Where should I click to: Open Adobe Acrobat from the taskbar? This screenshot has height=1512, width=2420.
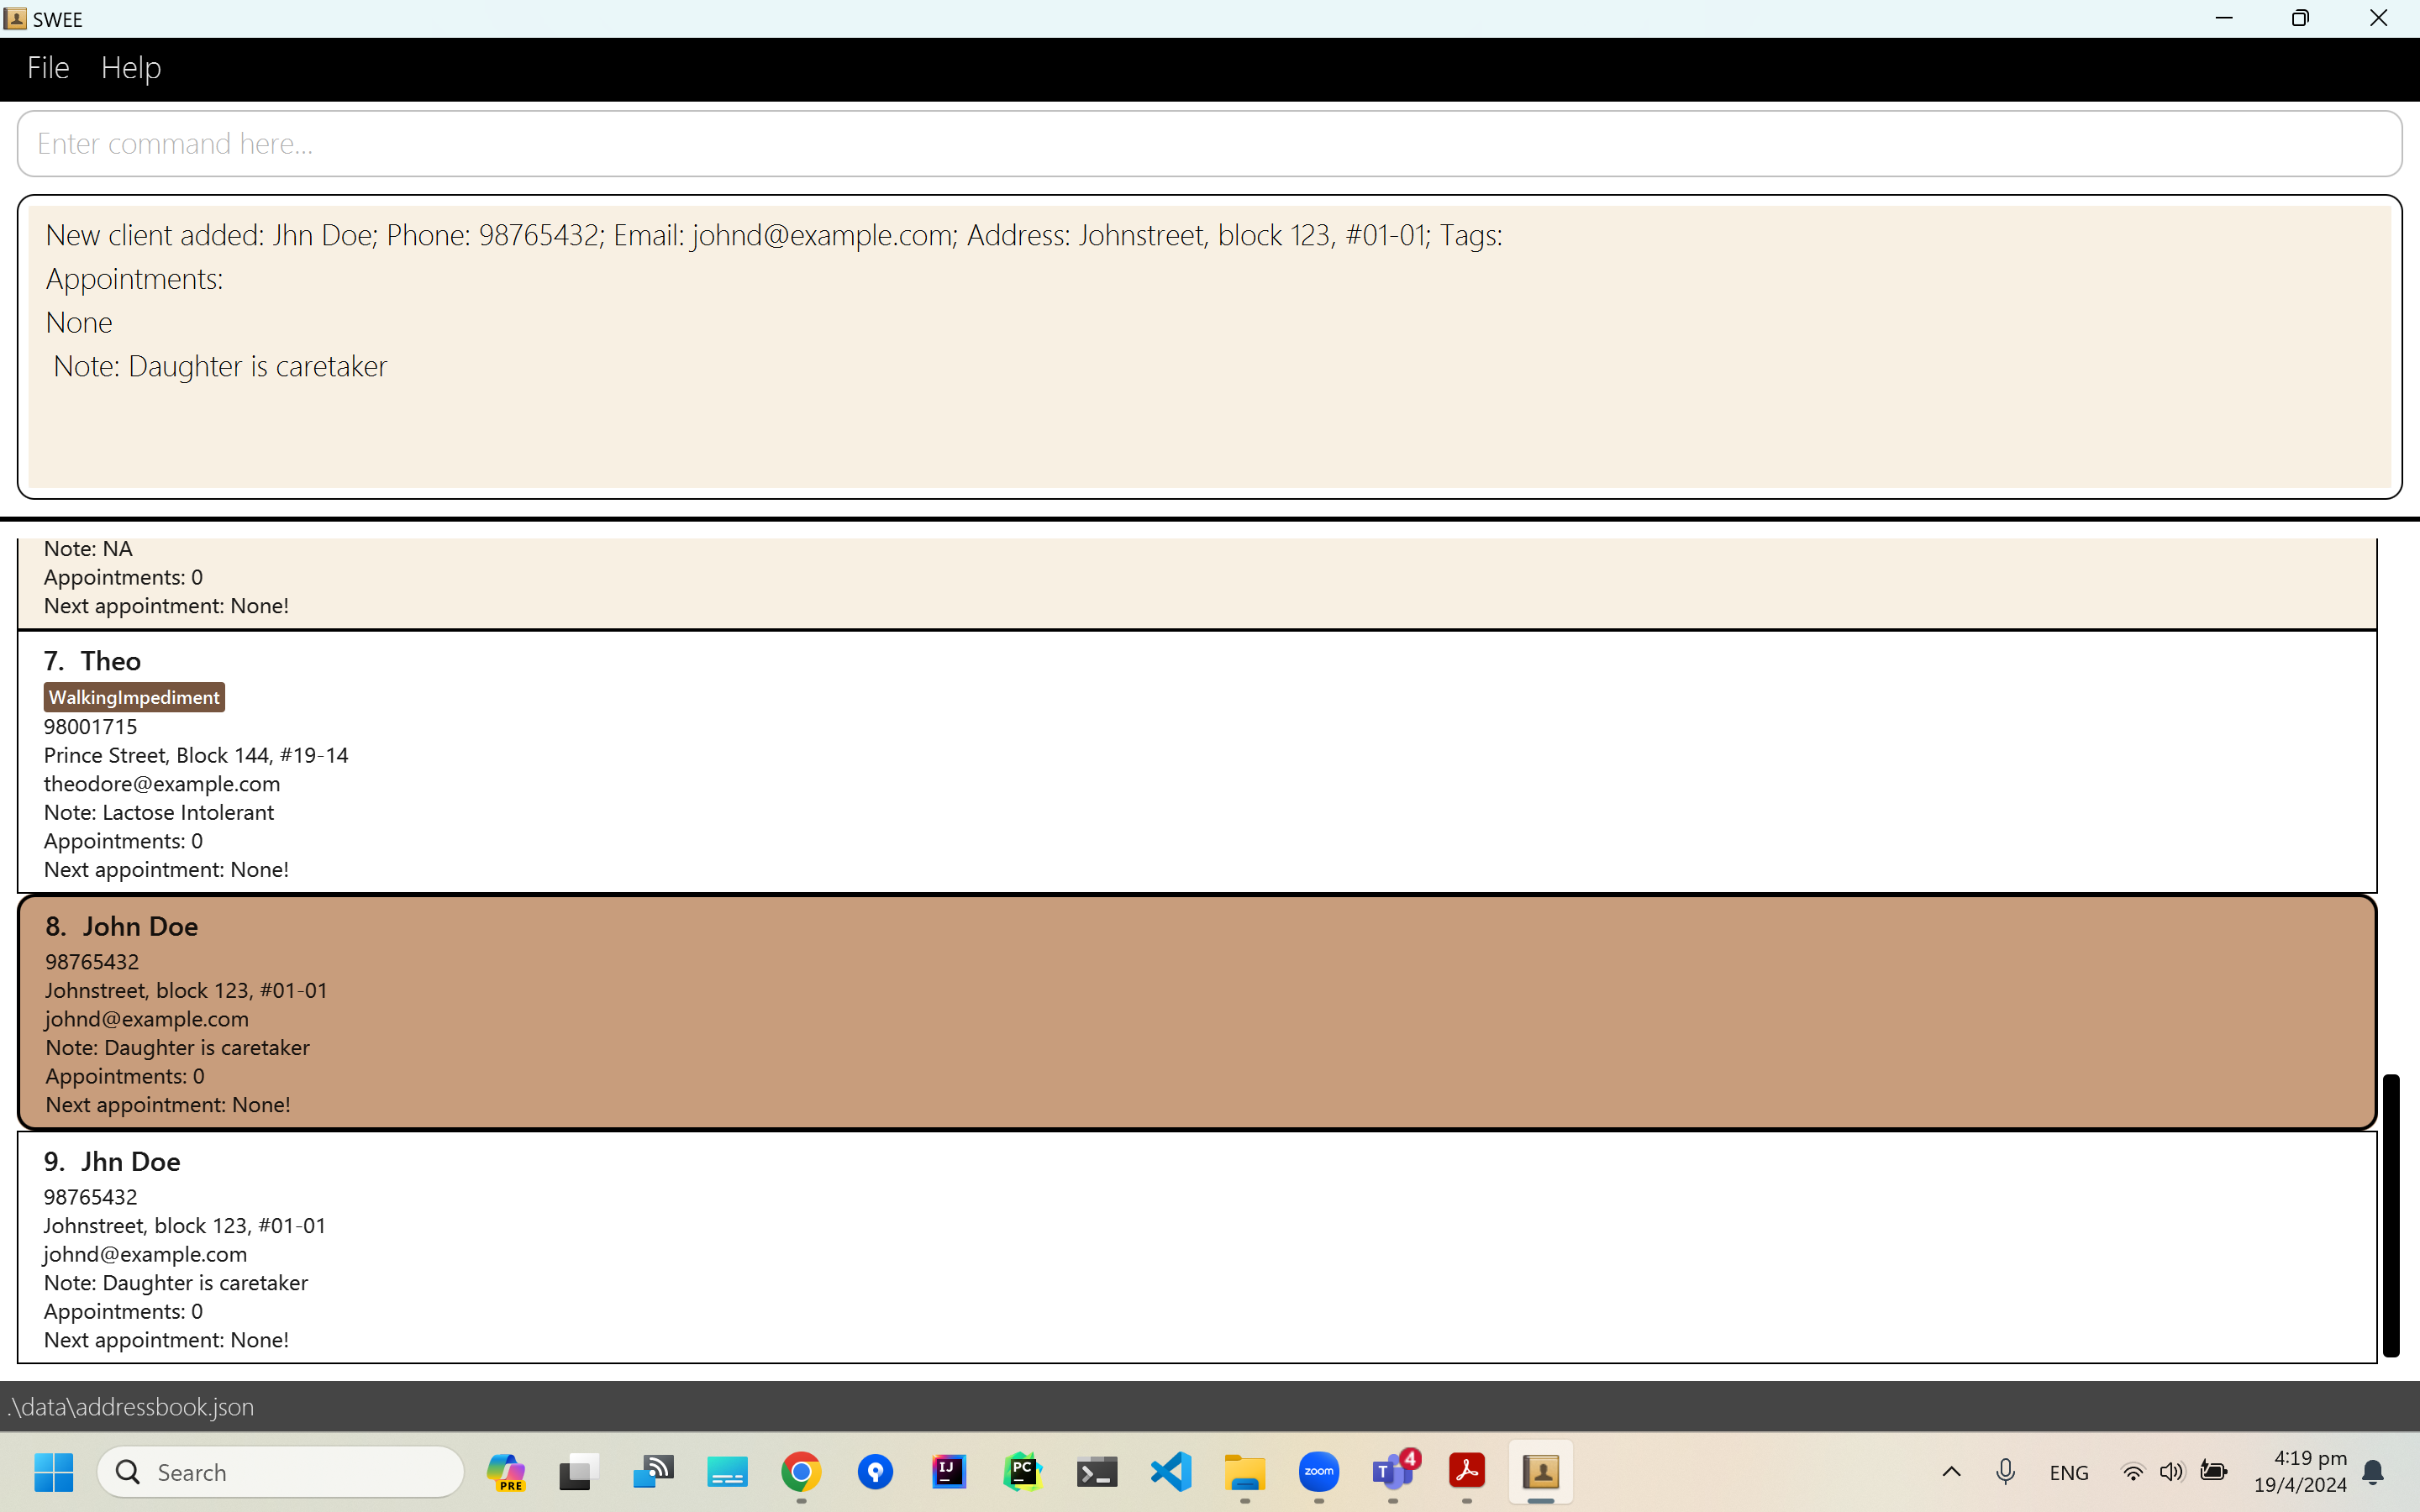point(1467,1472)
